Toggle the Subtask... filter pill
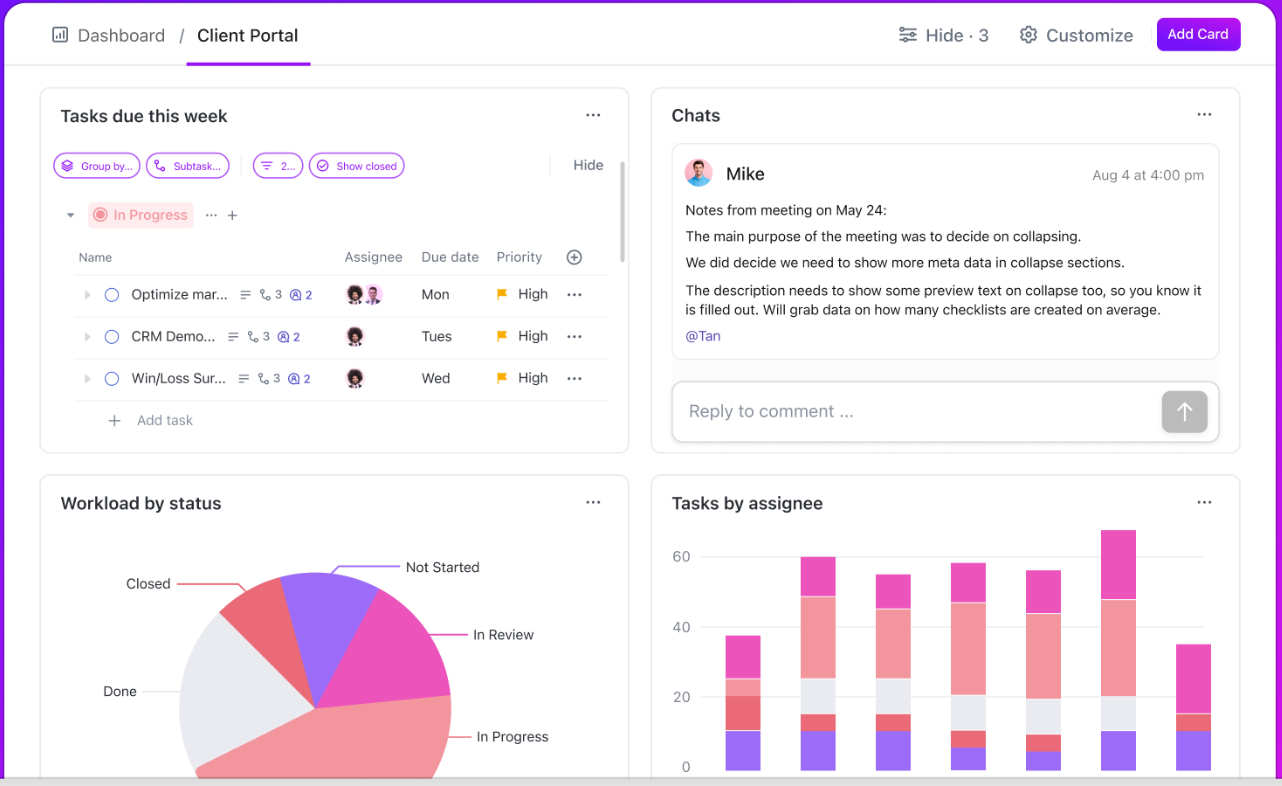The height and width of the screenshot is (786, 1282). (x=188, y=166)
